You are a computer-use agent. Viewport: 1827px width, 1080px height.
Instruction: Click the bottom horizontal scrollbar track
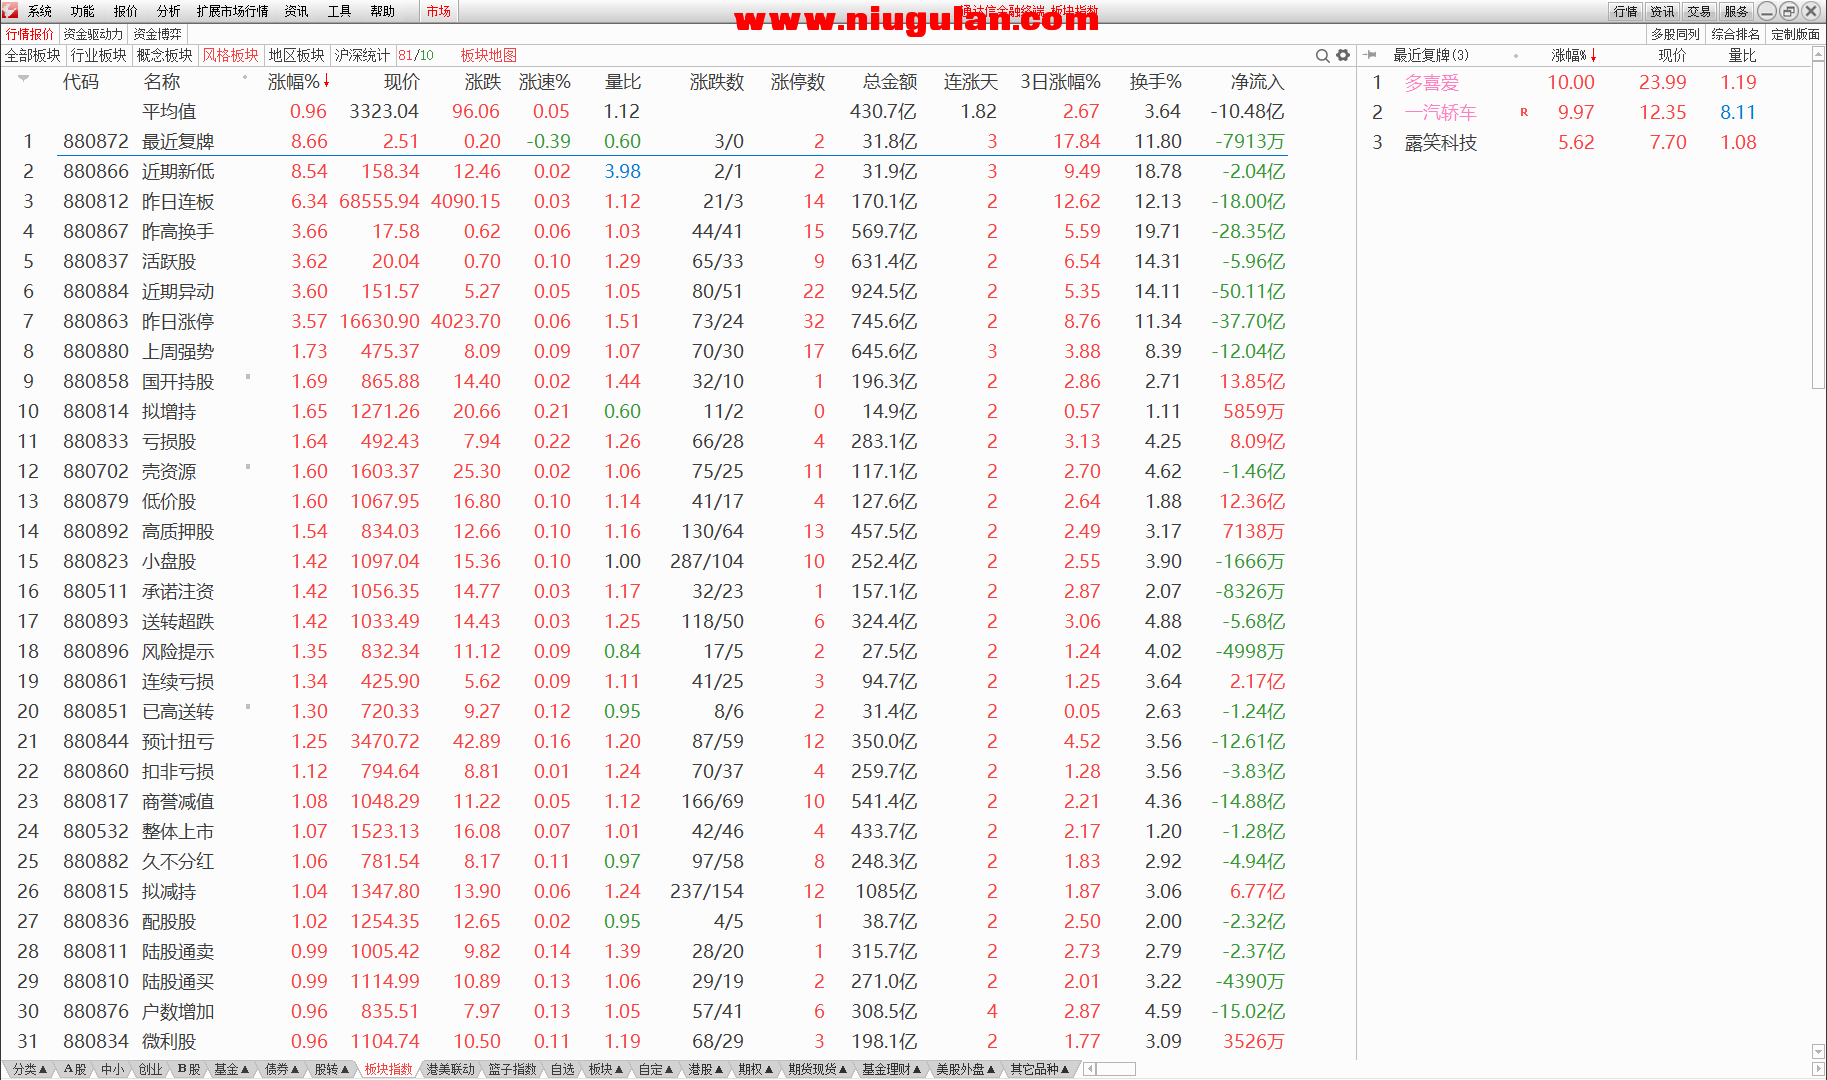pos(1117,1069)
